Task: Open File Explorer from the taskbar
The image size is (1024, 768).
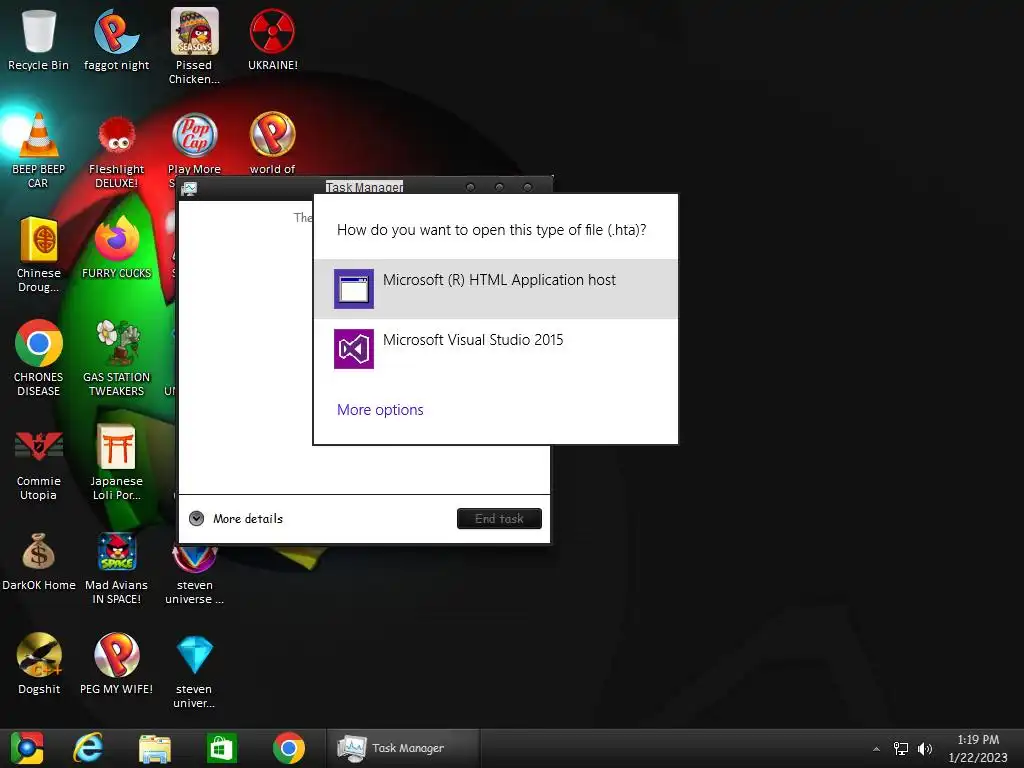Action: click(x=155, y=748)
